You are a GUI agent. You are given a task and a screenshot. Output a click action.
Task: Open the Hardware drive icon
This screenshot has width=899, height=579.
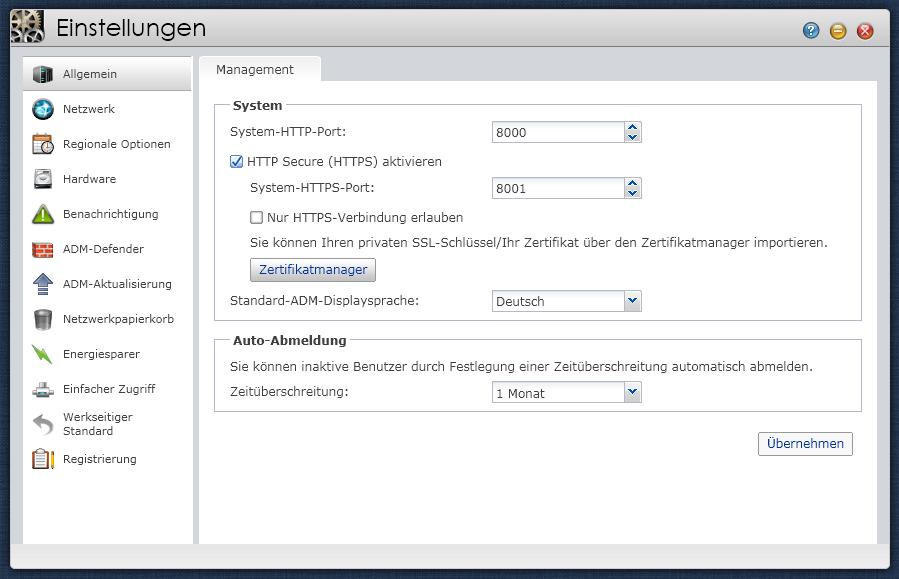(x=43, y=179)
